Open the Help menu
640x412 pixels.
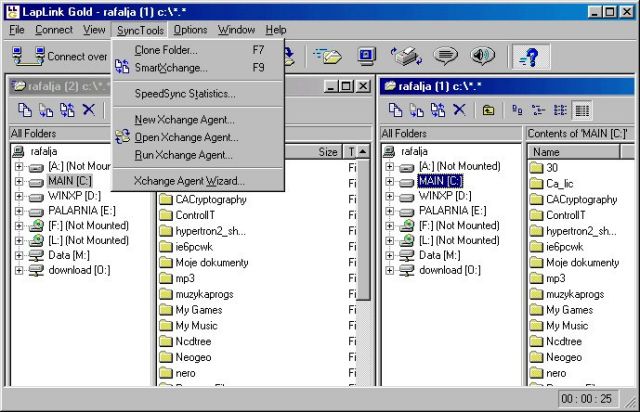pyautogui.click(x=276, y=30)
